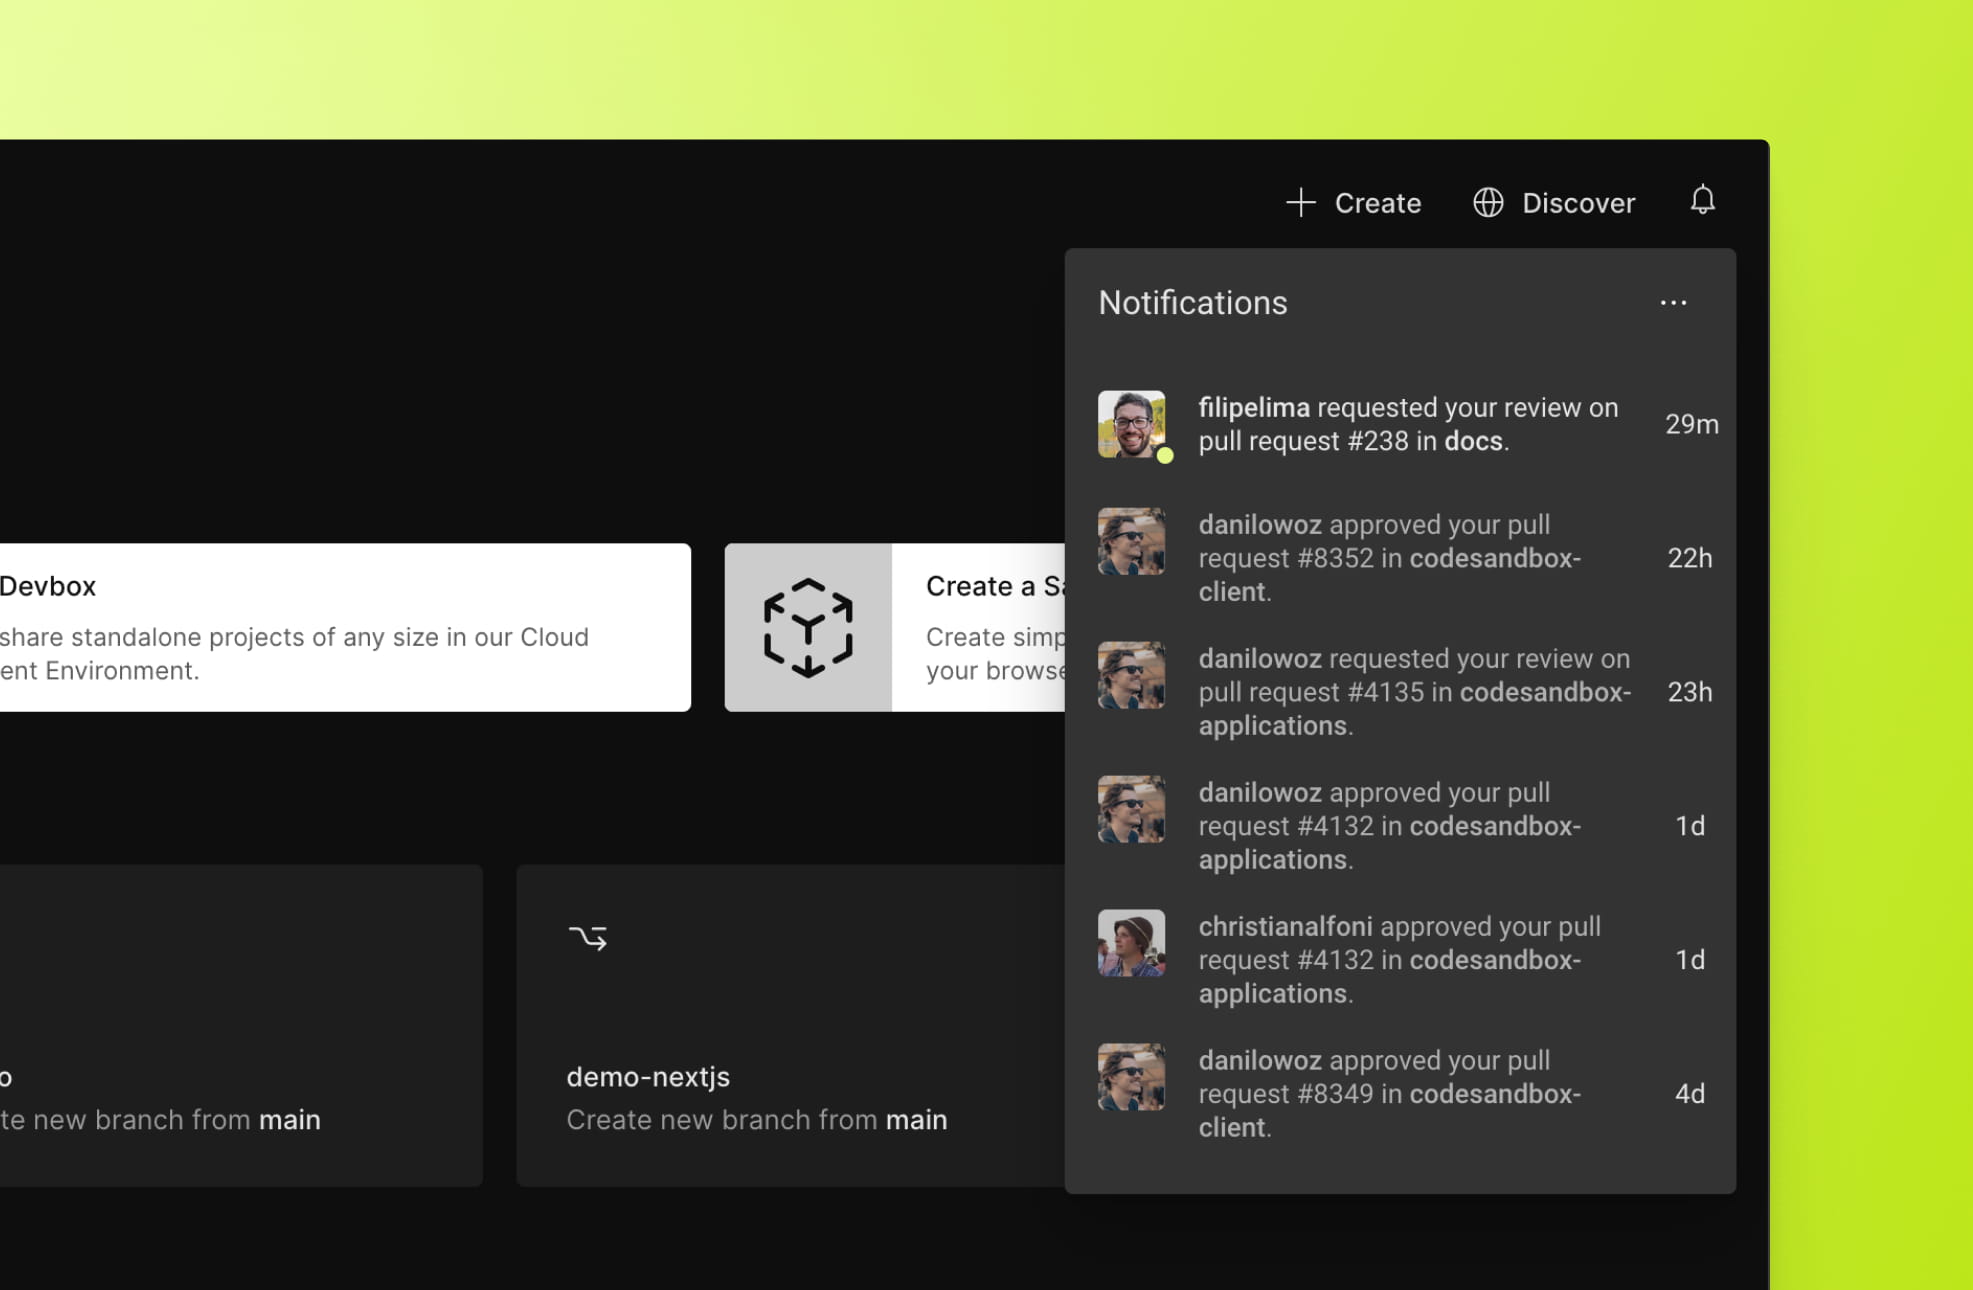Click christianalfoni's avatar thumbnail

1132,943
